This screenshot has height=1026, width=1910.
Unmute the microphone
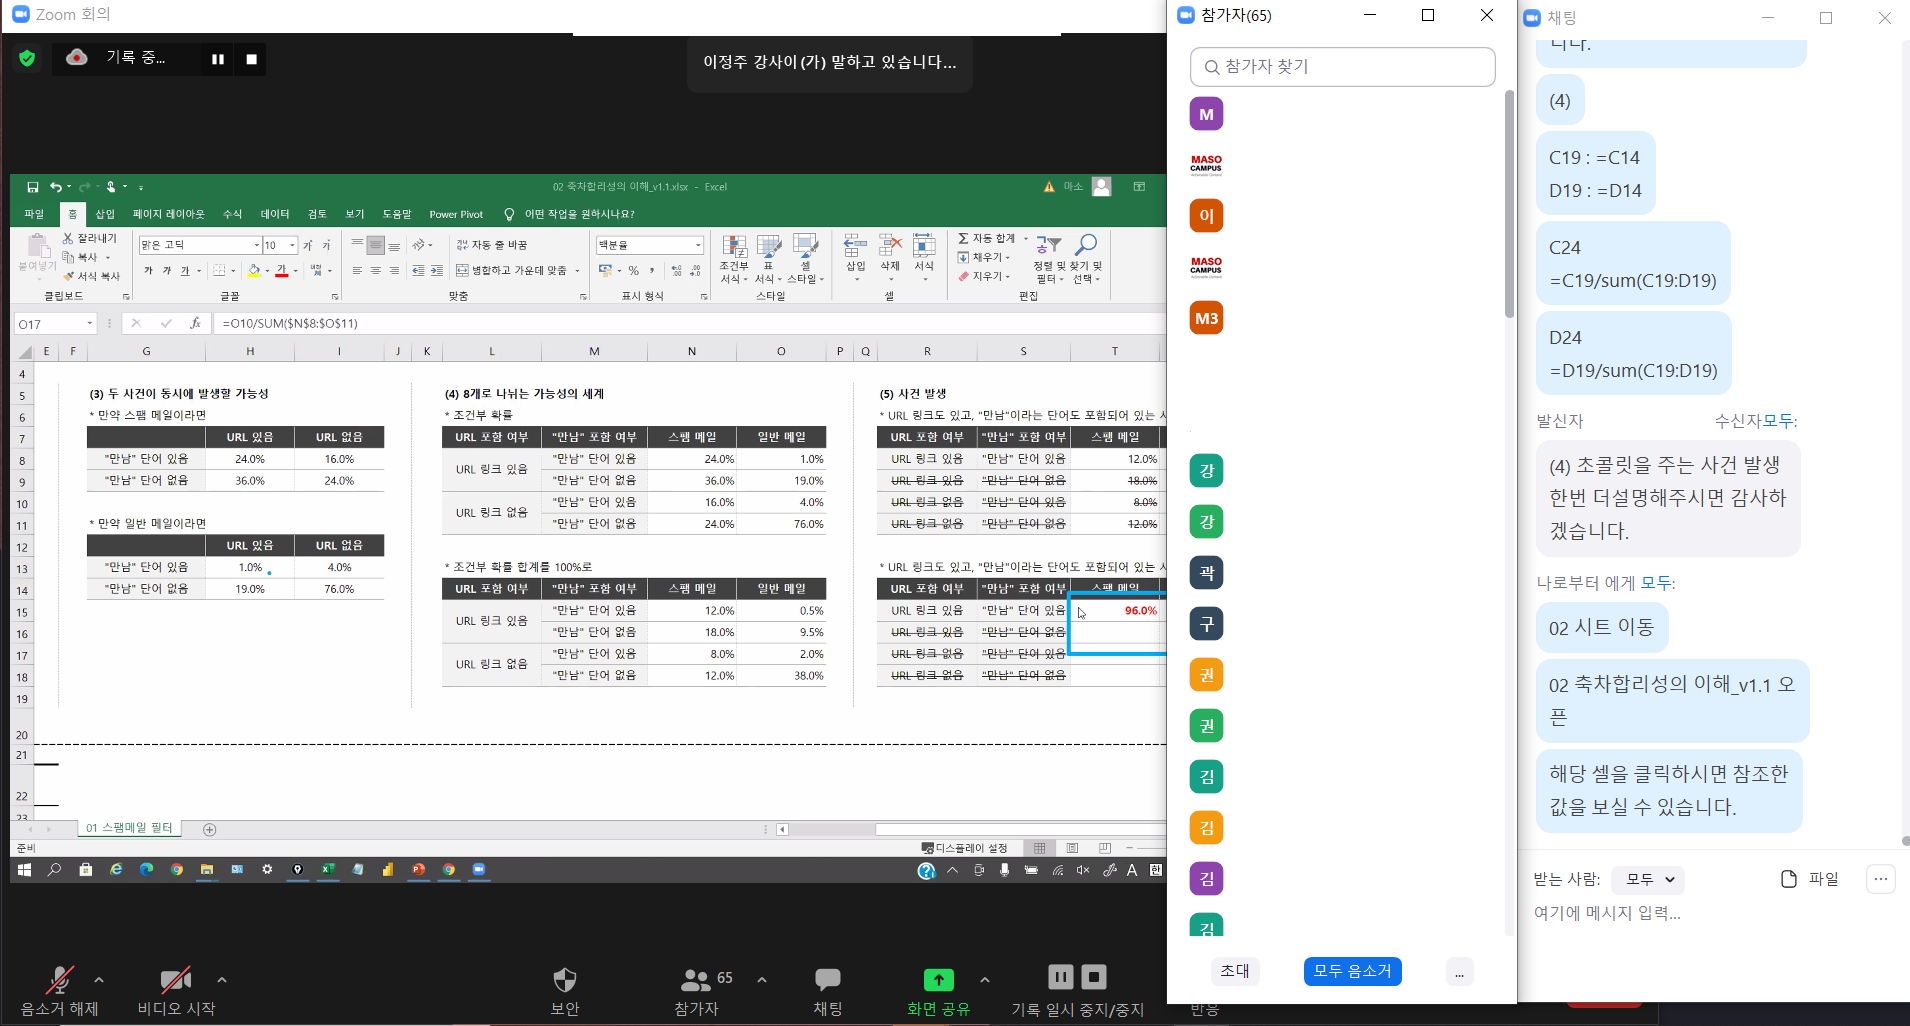pos(60,980)
